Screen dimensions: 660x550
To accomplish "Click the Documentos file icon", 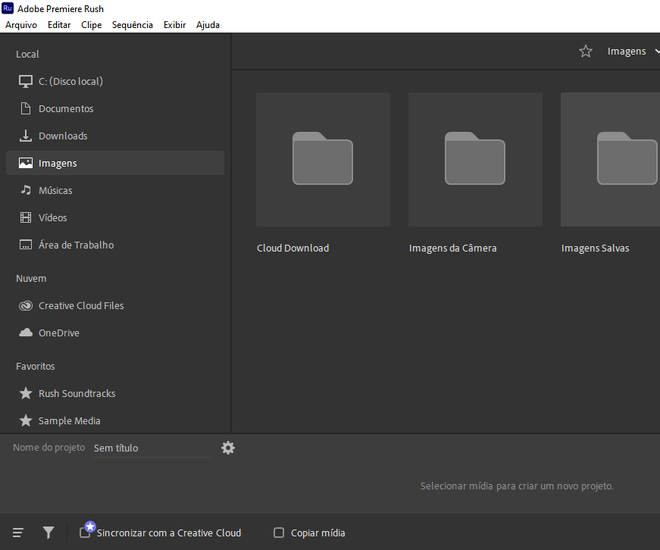I will click(26, 109).
